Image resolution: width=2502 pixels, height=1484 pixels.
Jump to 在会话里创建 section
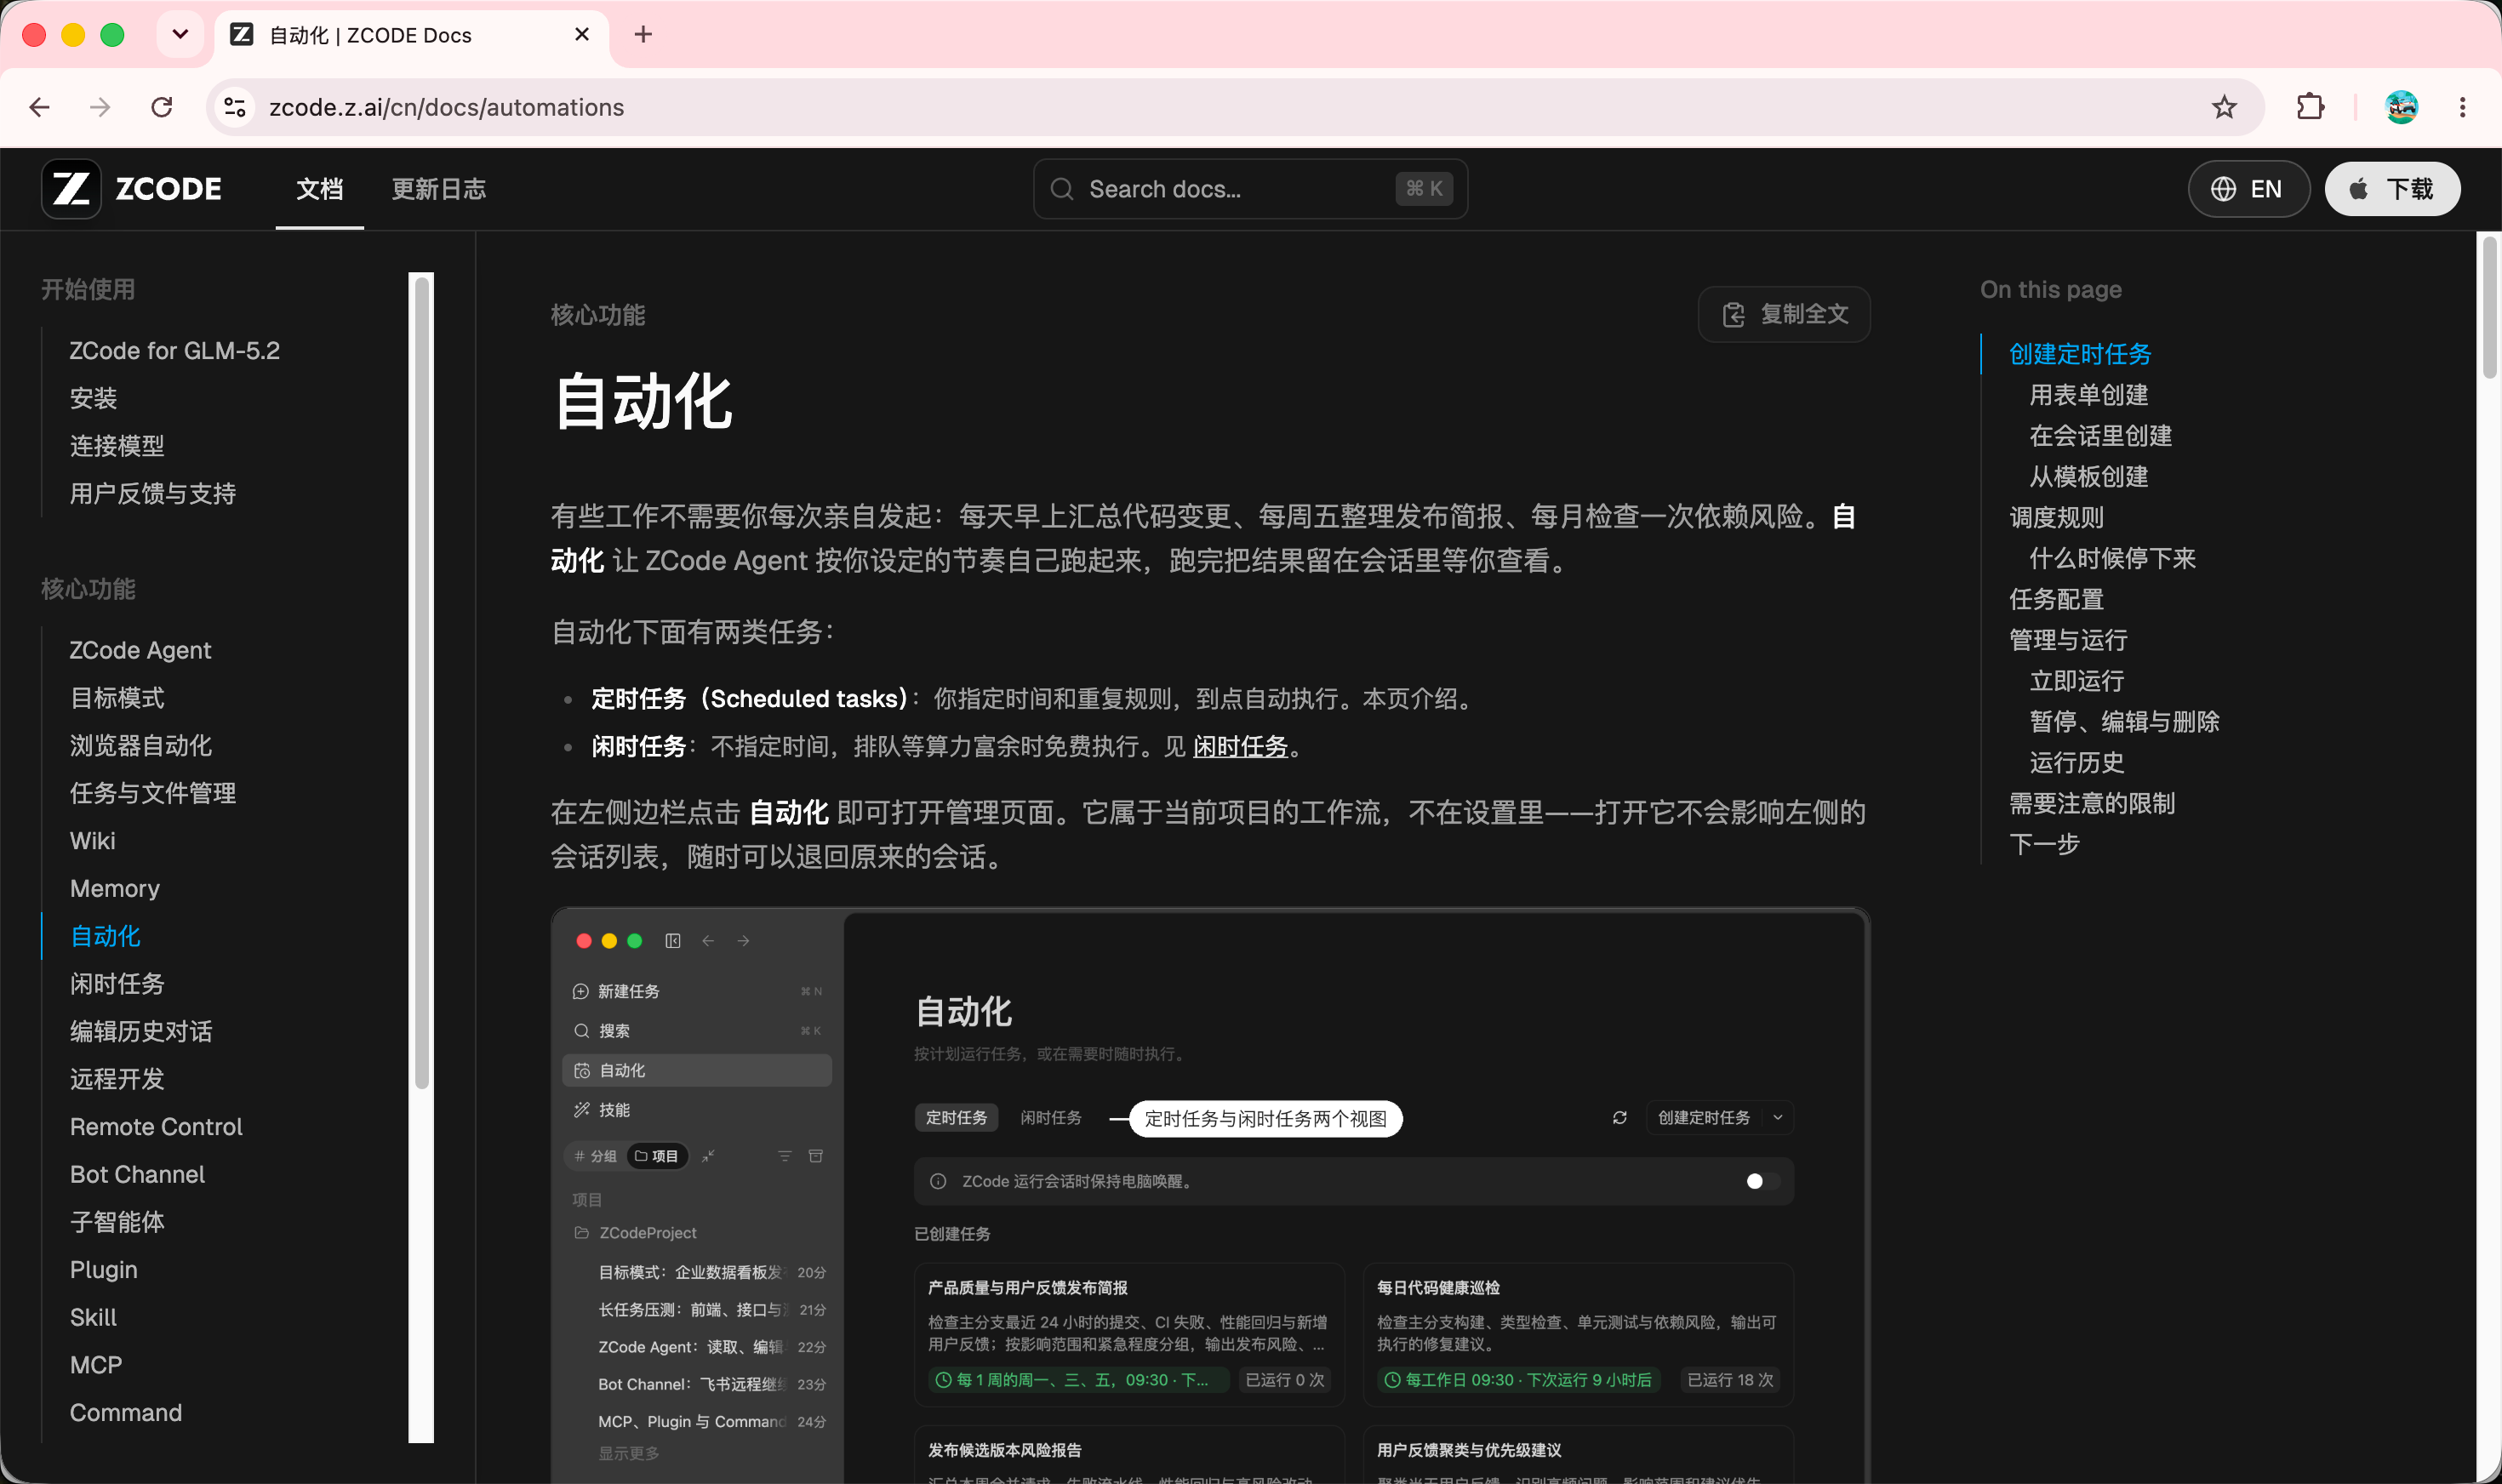tap(2101, 436)
